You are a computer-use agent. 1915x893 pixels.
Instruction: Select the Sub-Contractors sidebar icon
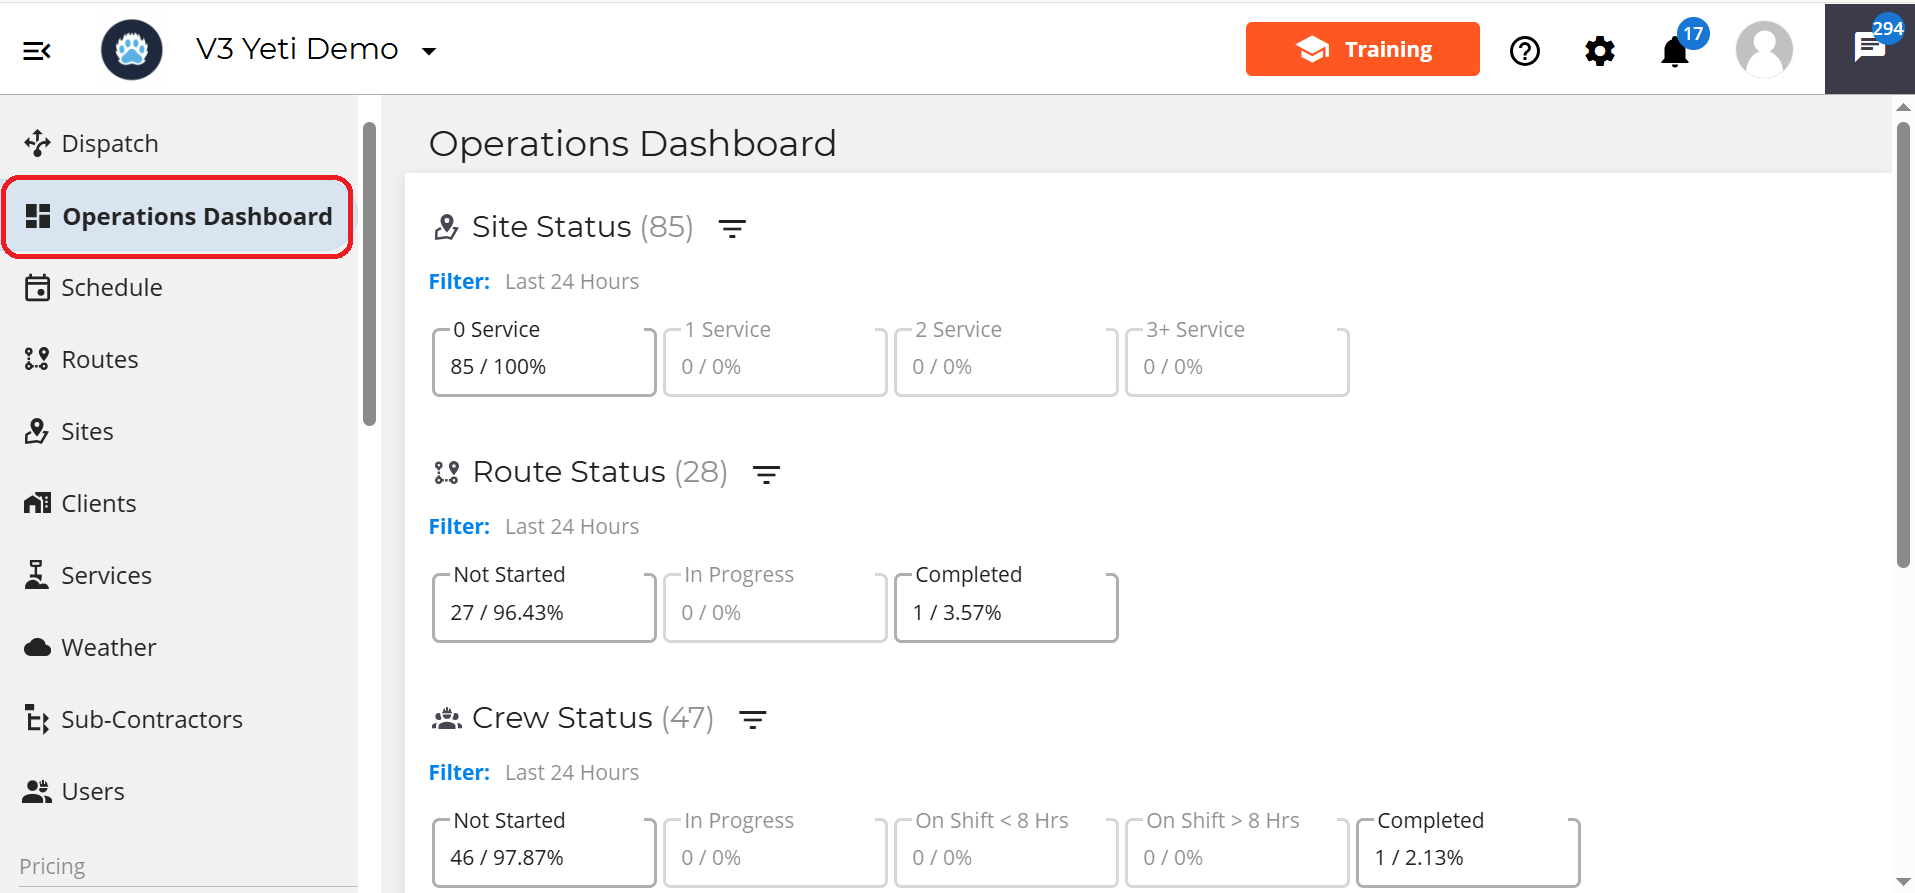pos(37,719)
